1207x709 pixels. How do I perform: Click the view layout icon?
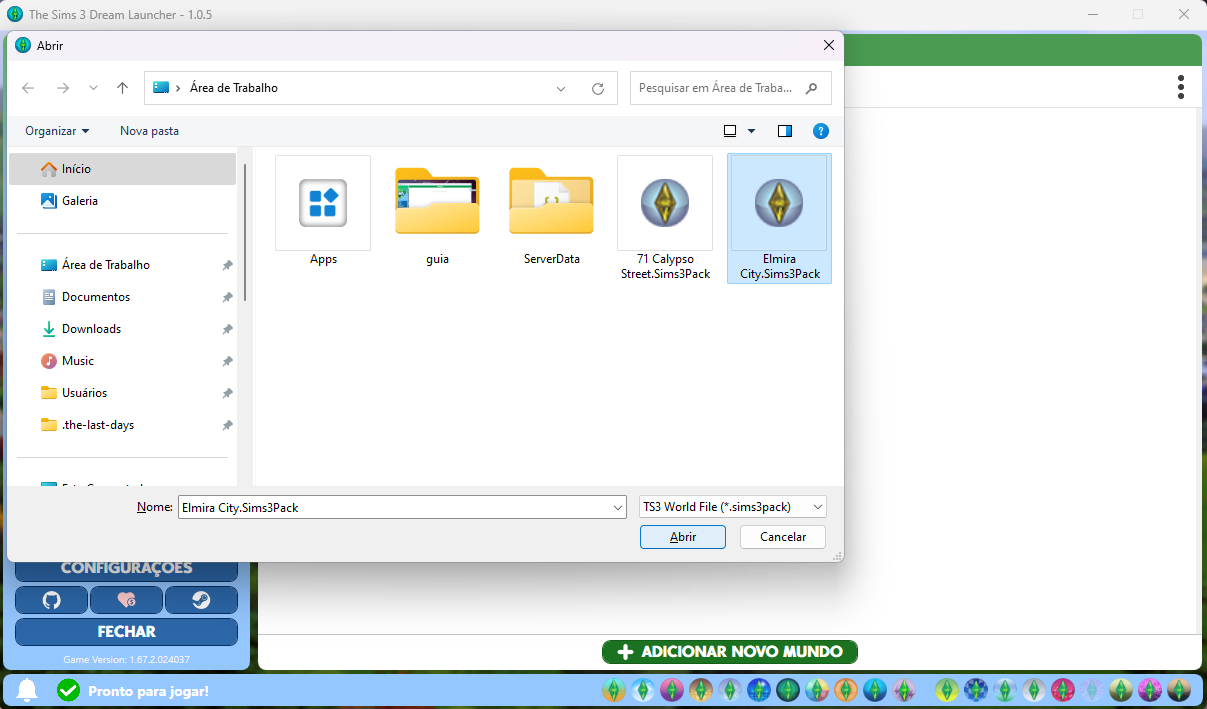(730, 131)
